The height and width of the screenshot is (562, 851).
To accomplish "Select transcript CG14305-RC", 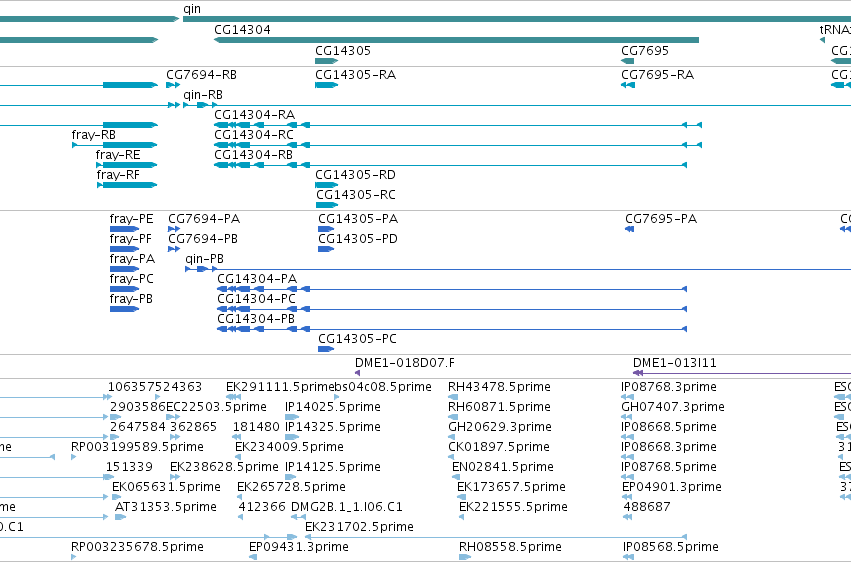I will (x=356, y=195).
